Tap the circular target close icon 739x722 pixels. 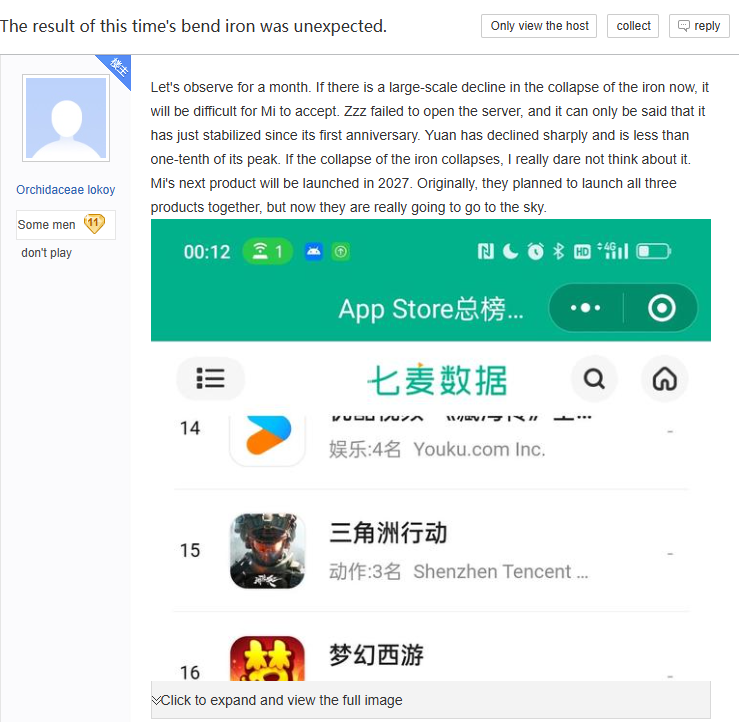661,308
